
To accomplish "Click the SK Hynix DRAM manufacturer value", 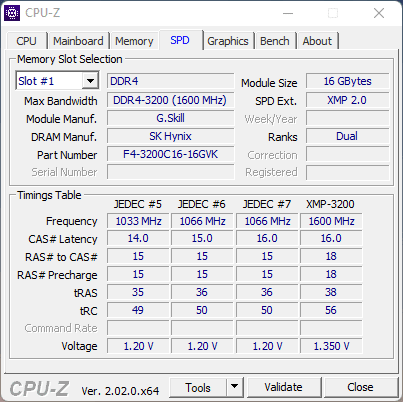I will pos(170,136).
